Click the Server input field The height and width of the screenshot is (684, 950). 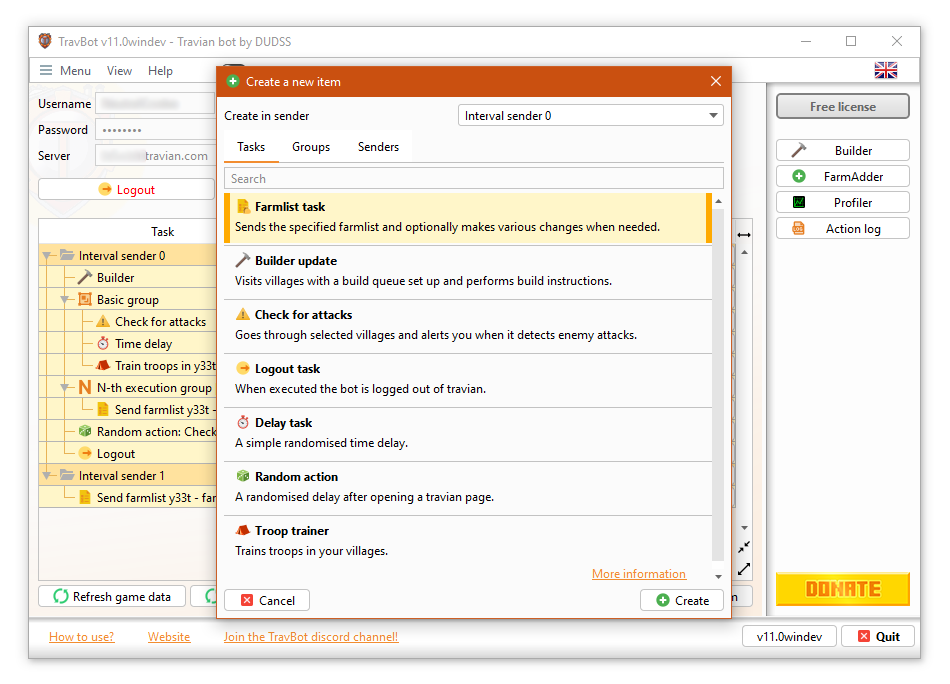pyautogui.click(x=155, y=156)
